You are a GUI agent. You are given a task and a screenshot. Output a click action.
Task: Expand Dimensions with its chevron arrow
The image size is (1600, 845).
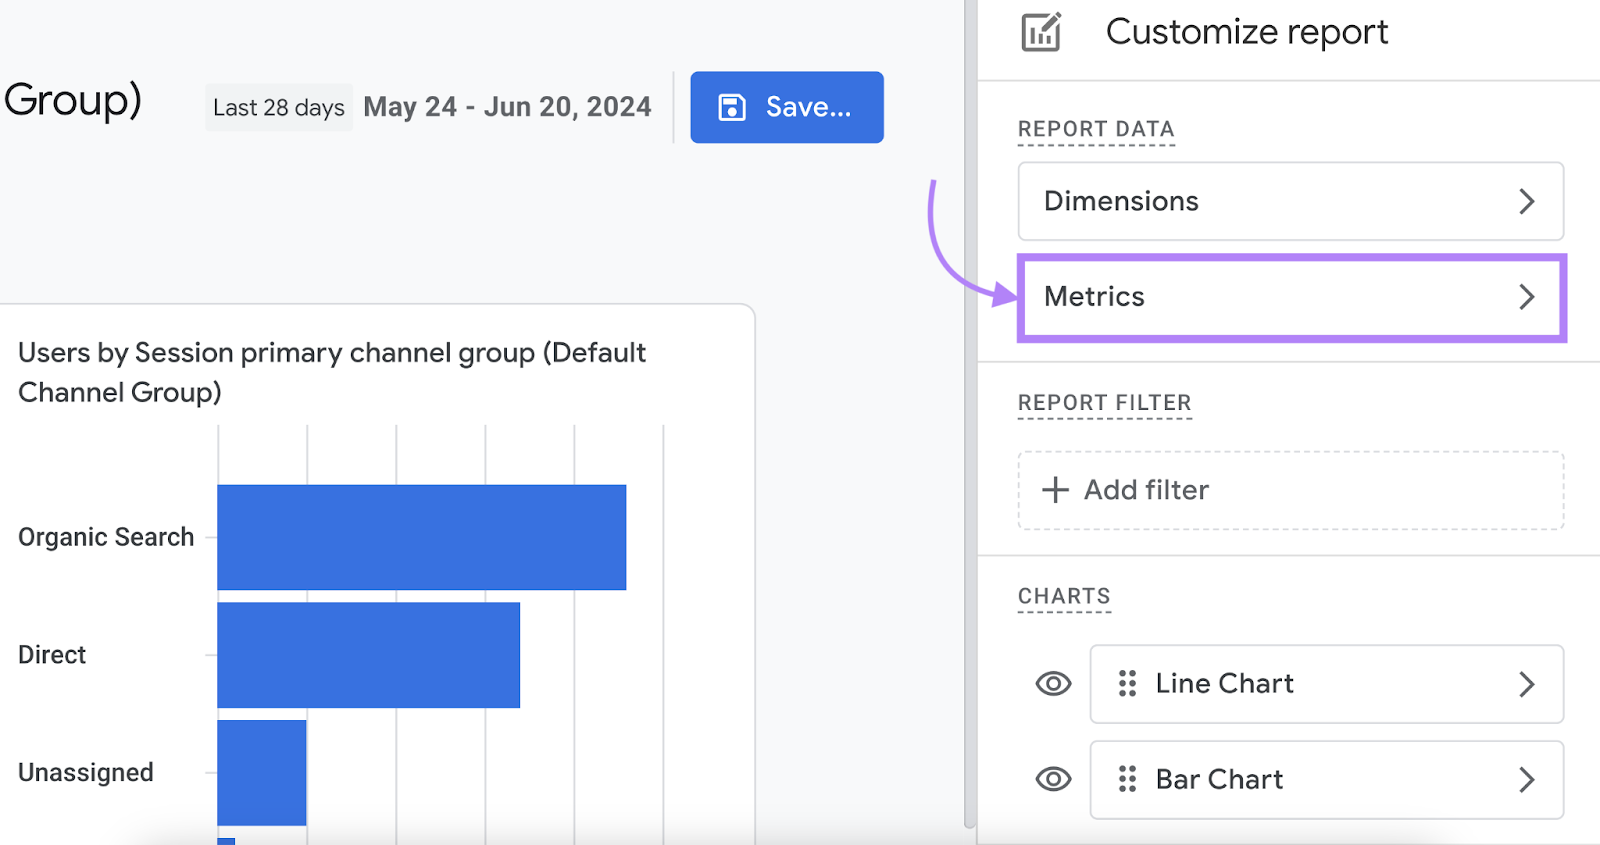pos(1526,202)
